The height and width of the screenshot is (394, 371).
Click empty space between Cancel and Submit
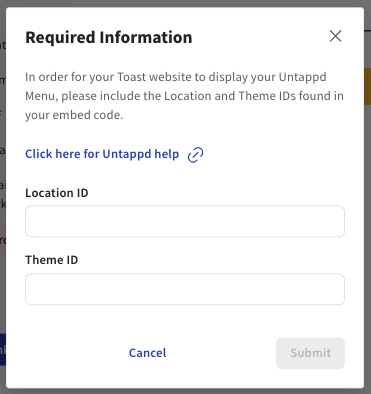(x=221, y=353)
